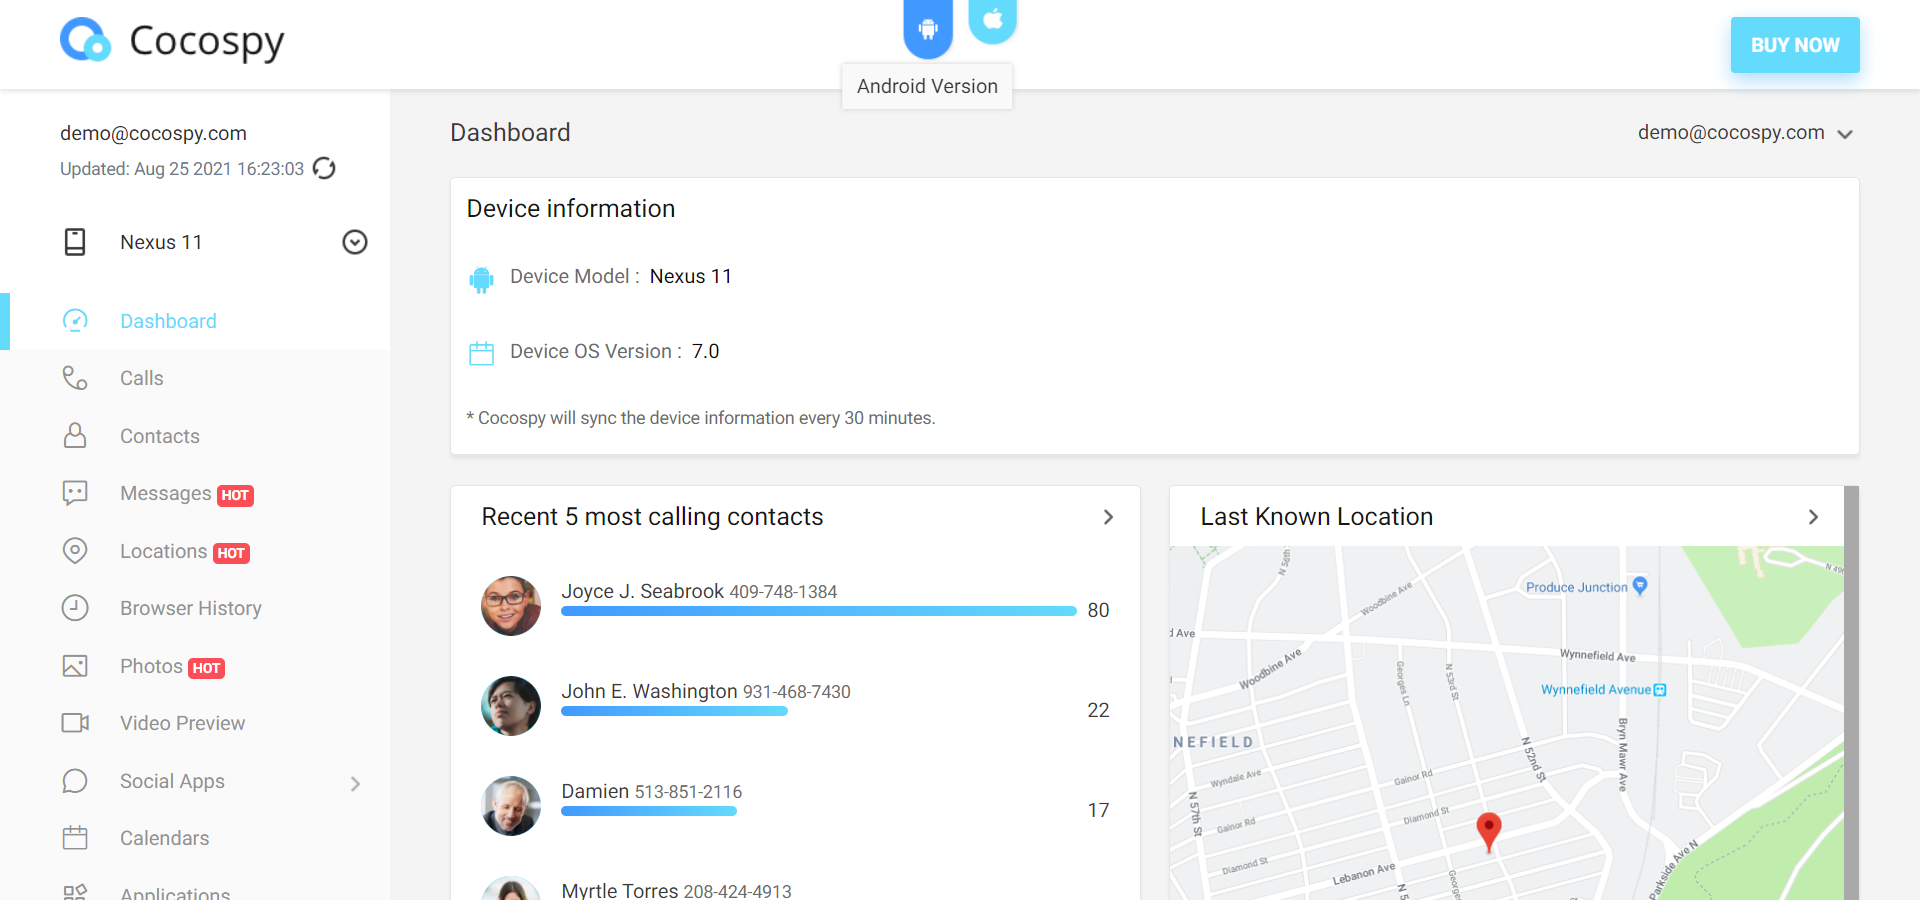Click Produce Junction map label
Screen dimensions: 1920x900
1577,588
